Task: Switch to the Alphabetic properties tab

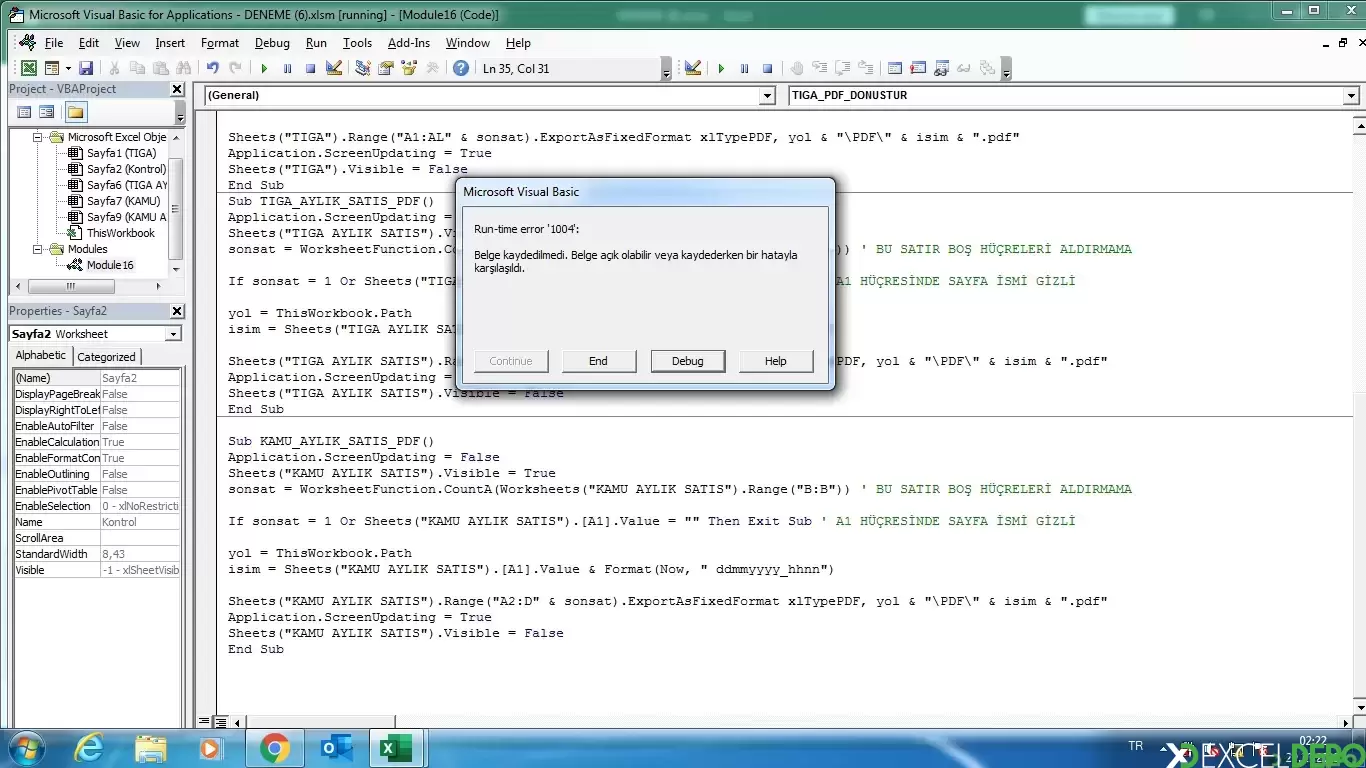Action: point(41,356)
